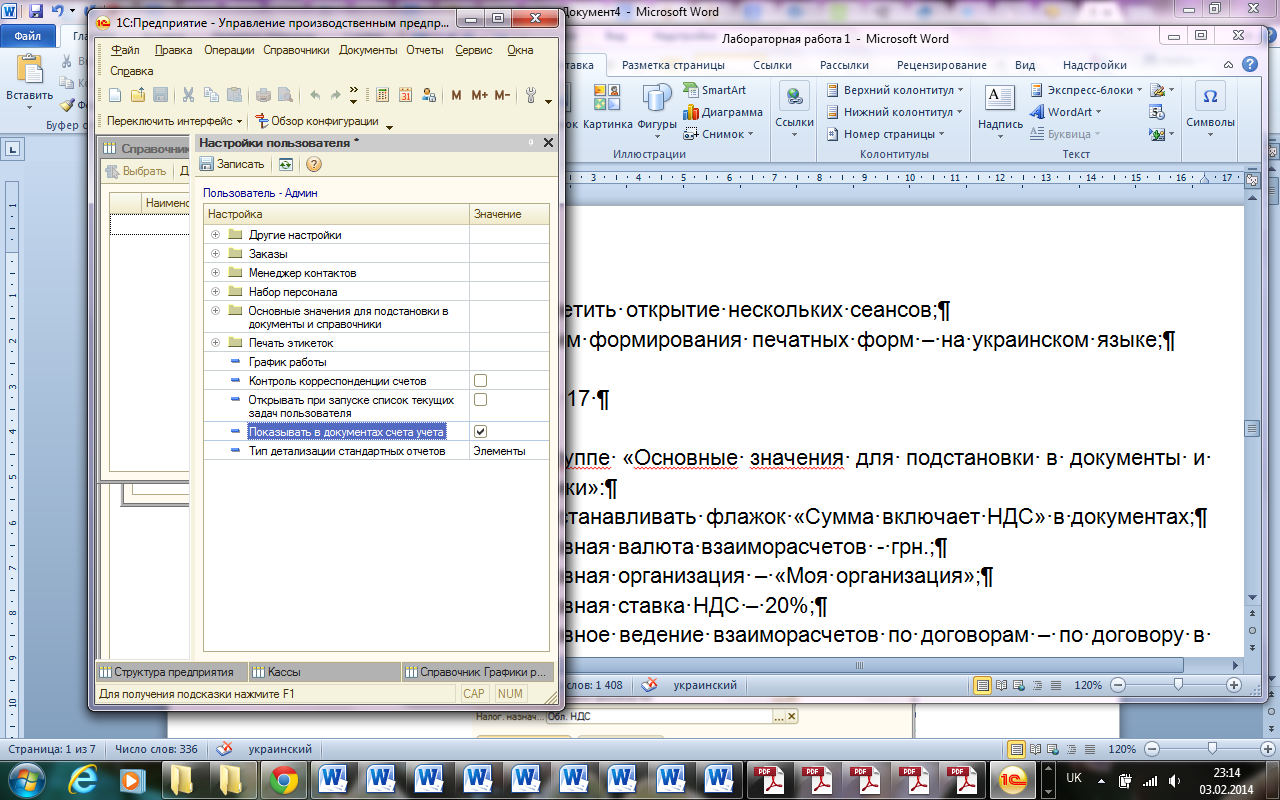This screenshot has width=1280, height=800.
Task: Click the refresh icon next to Записать
Action: (286, 164)
